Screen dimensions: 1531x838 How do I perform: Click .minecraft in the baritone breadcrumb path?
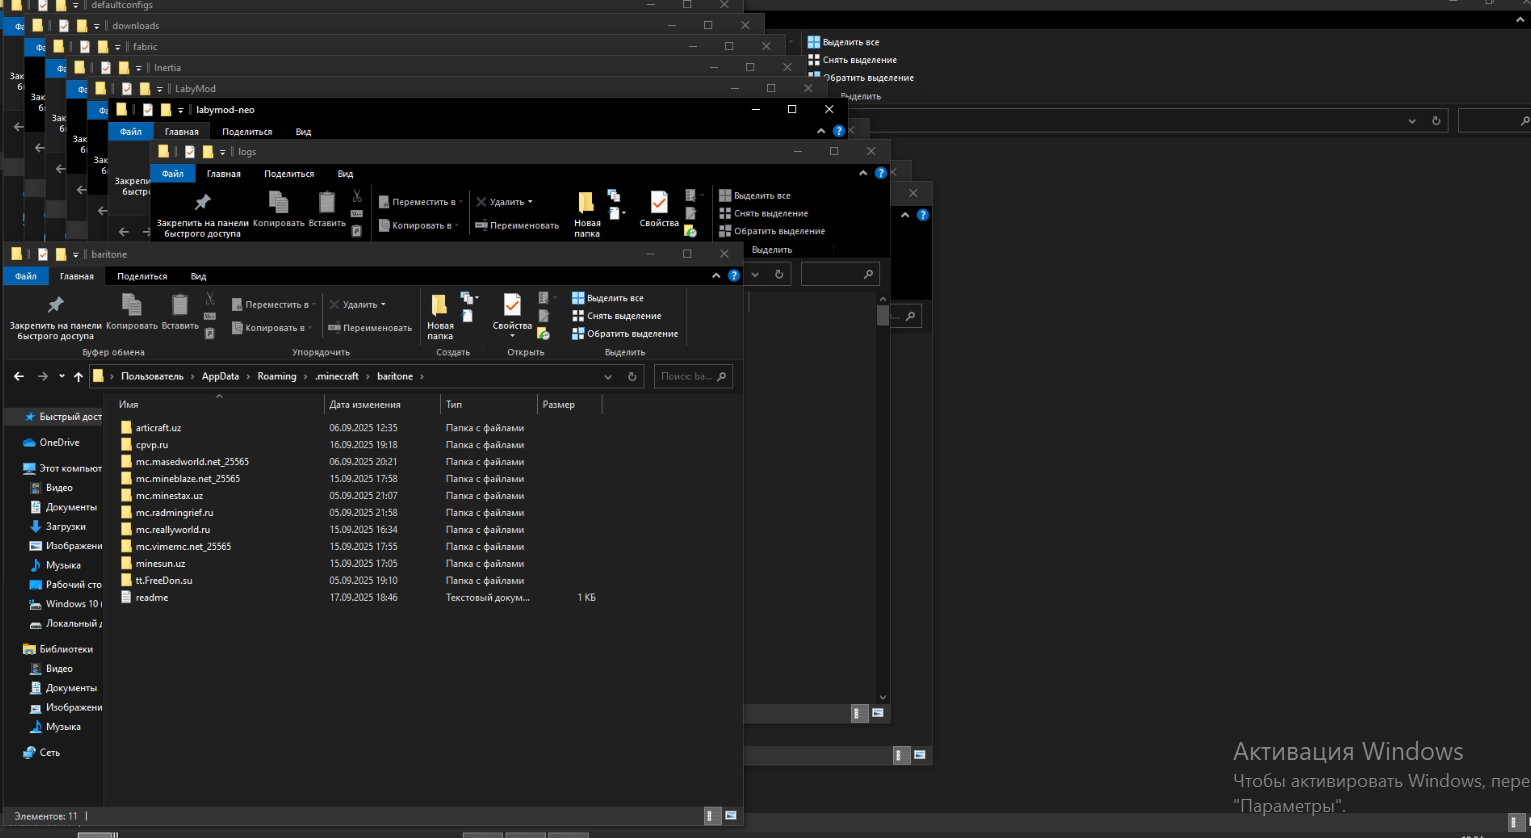336,377
